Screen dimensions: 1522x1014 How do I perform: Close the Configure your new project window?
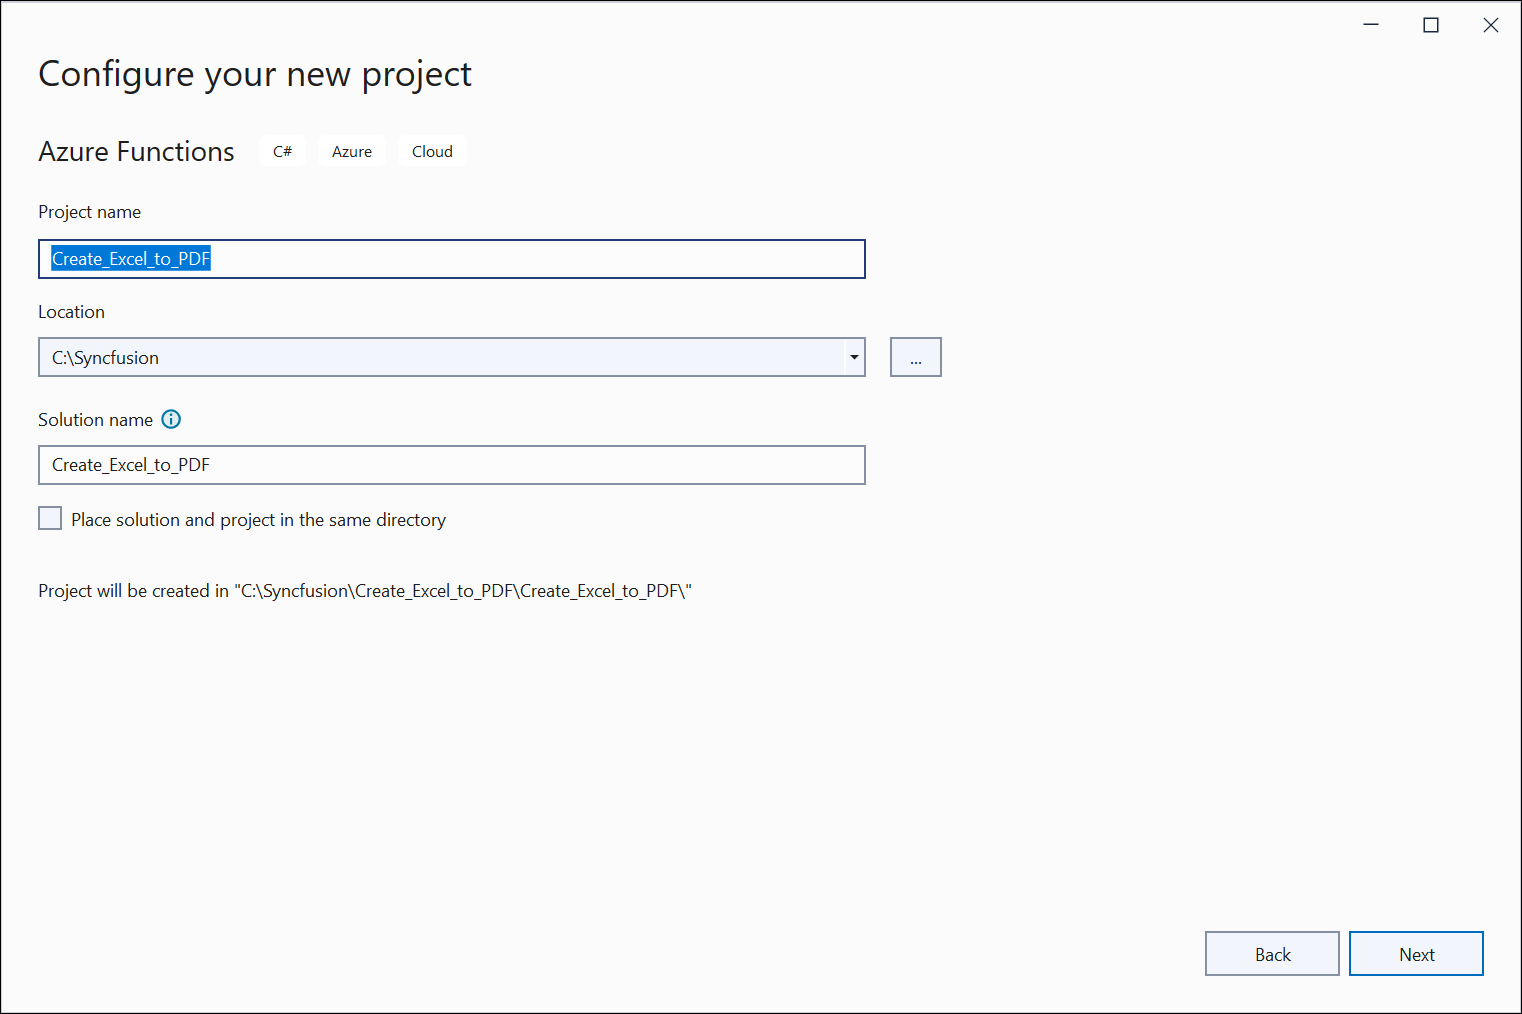(x=1490, y=25)
